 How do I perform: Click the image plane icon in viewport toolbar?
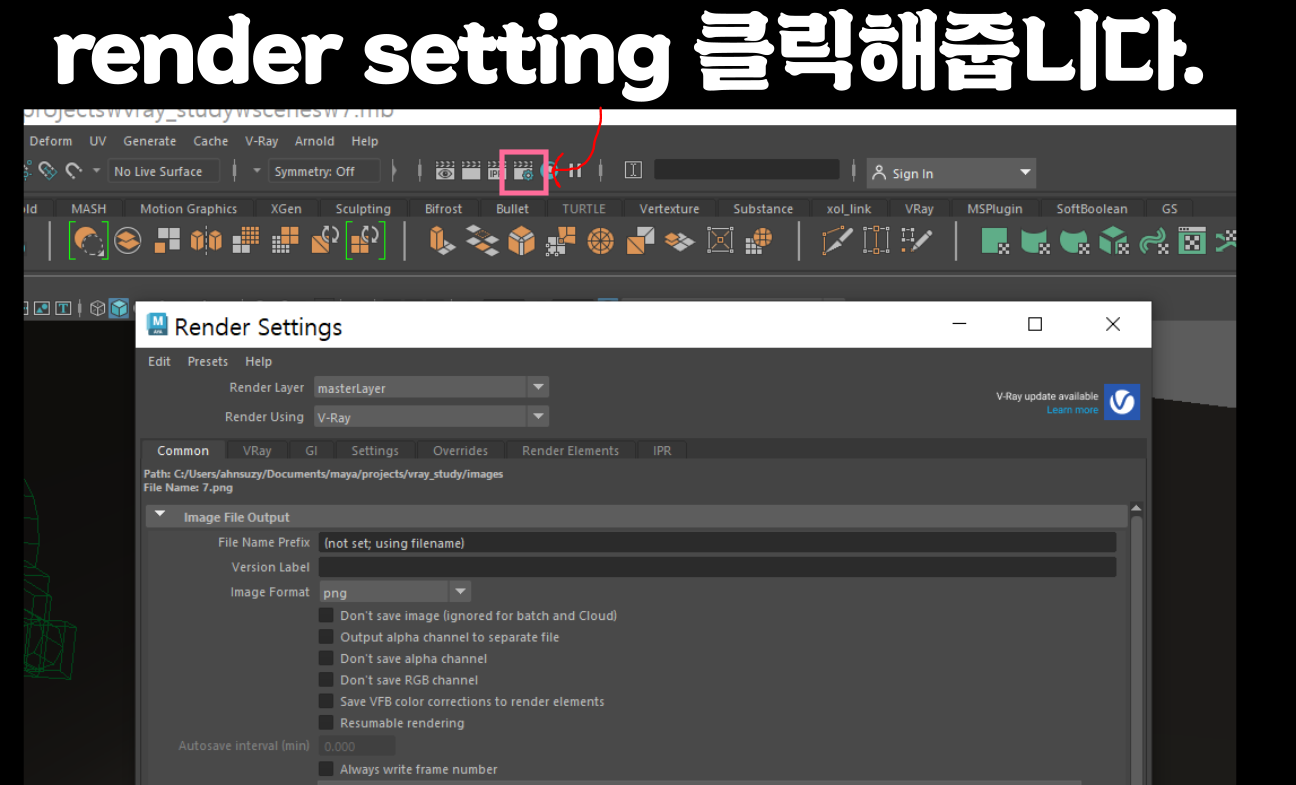43,308
